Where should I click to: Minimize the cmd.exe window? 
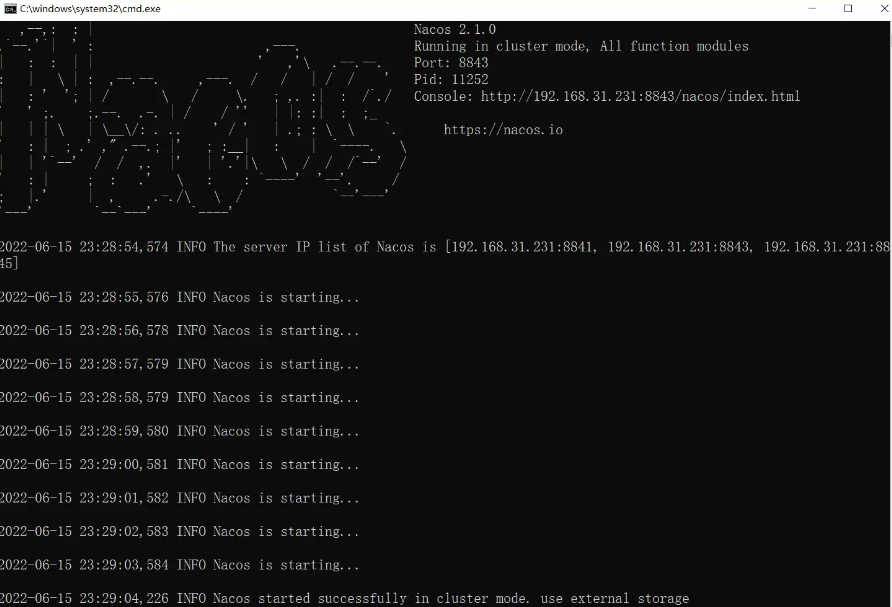coord(812,9)
